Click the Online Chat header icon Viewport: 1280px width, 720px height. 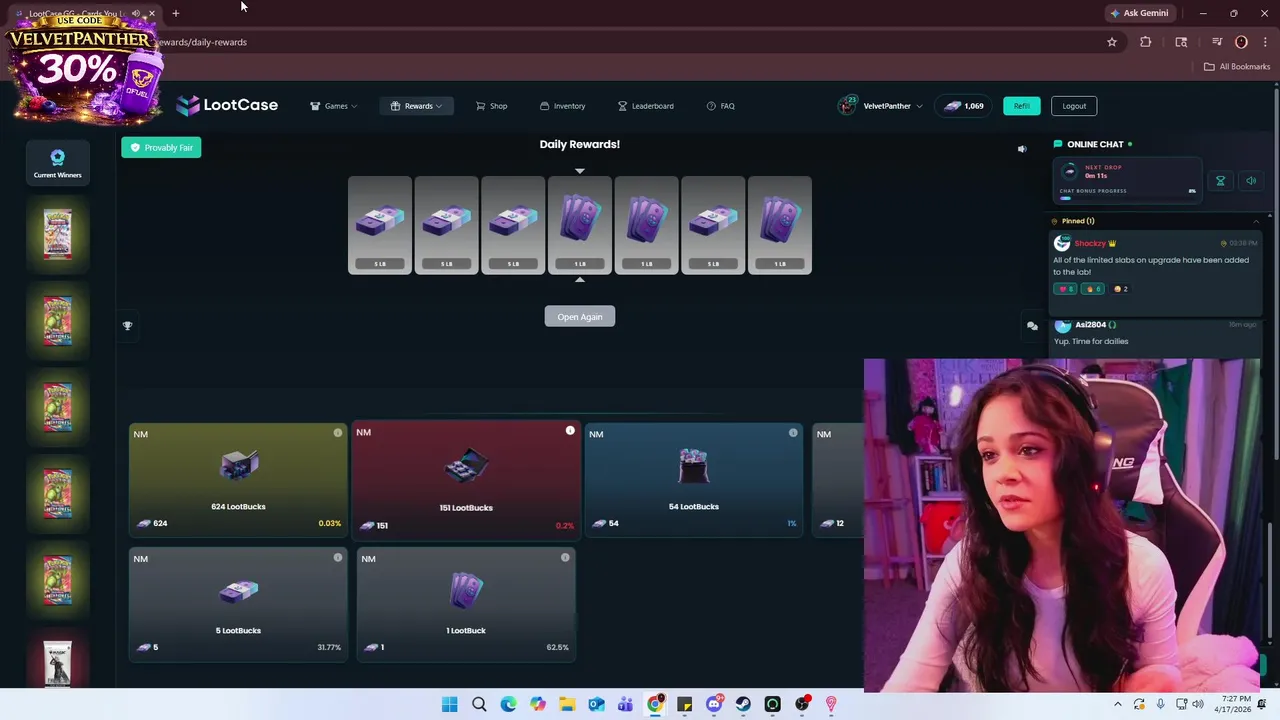click(x=1058, y=144)
